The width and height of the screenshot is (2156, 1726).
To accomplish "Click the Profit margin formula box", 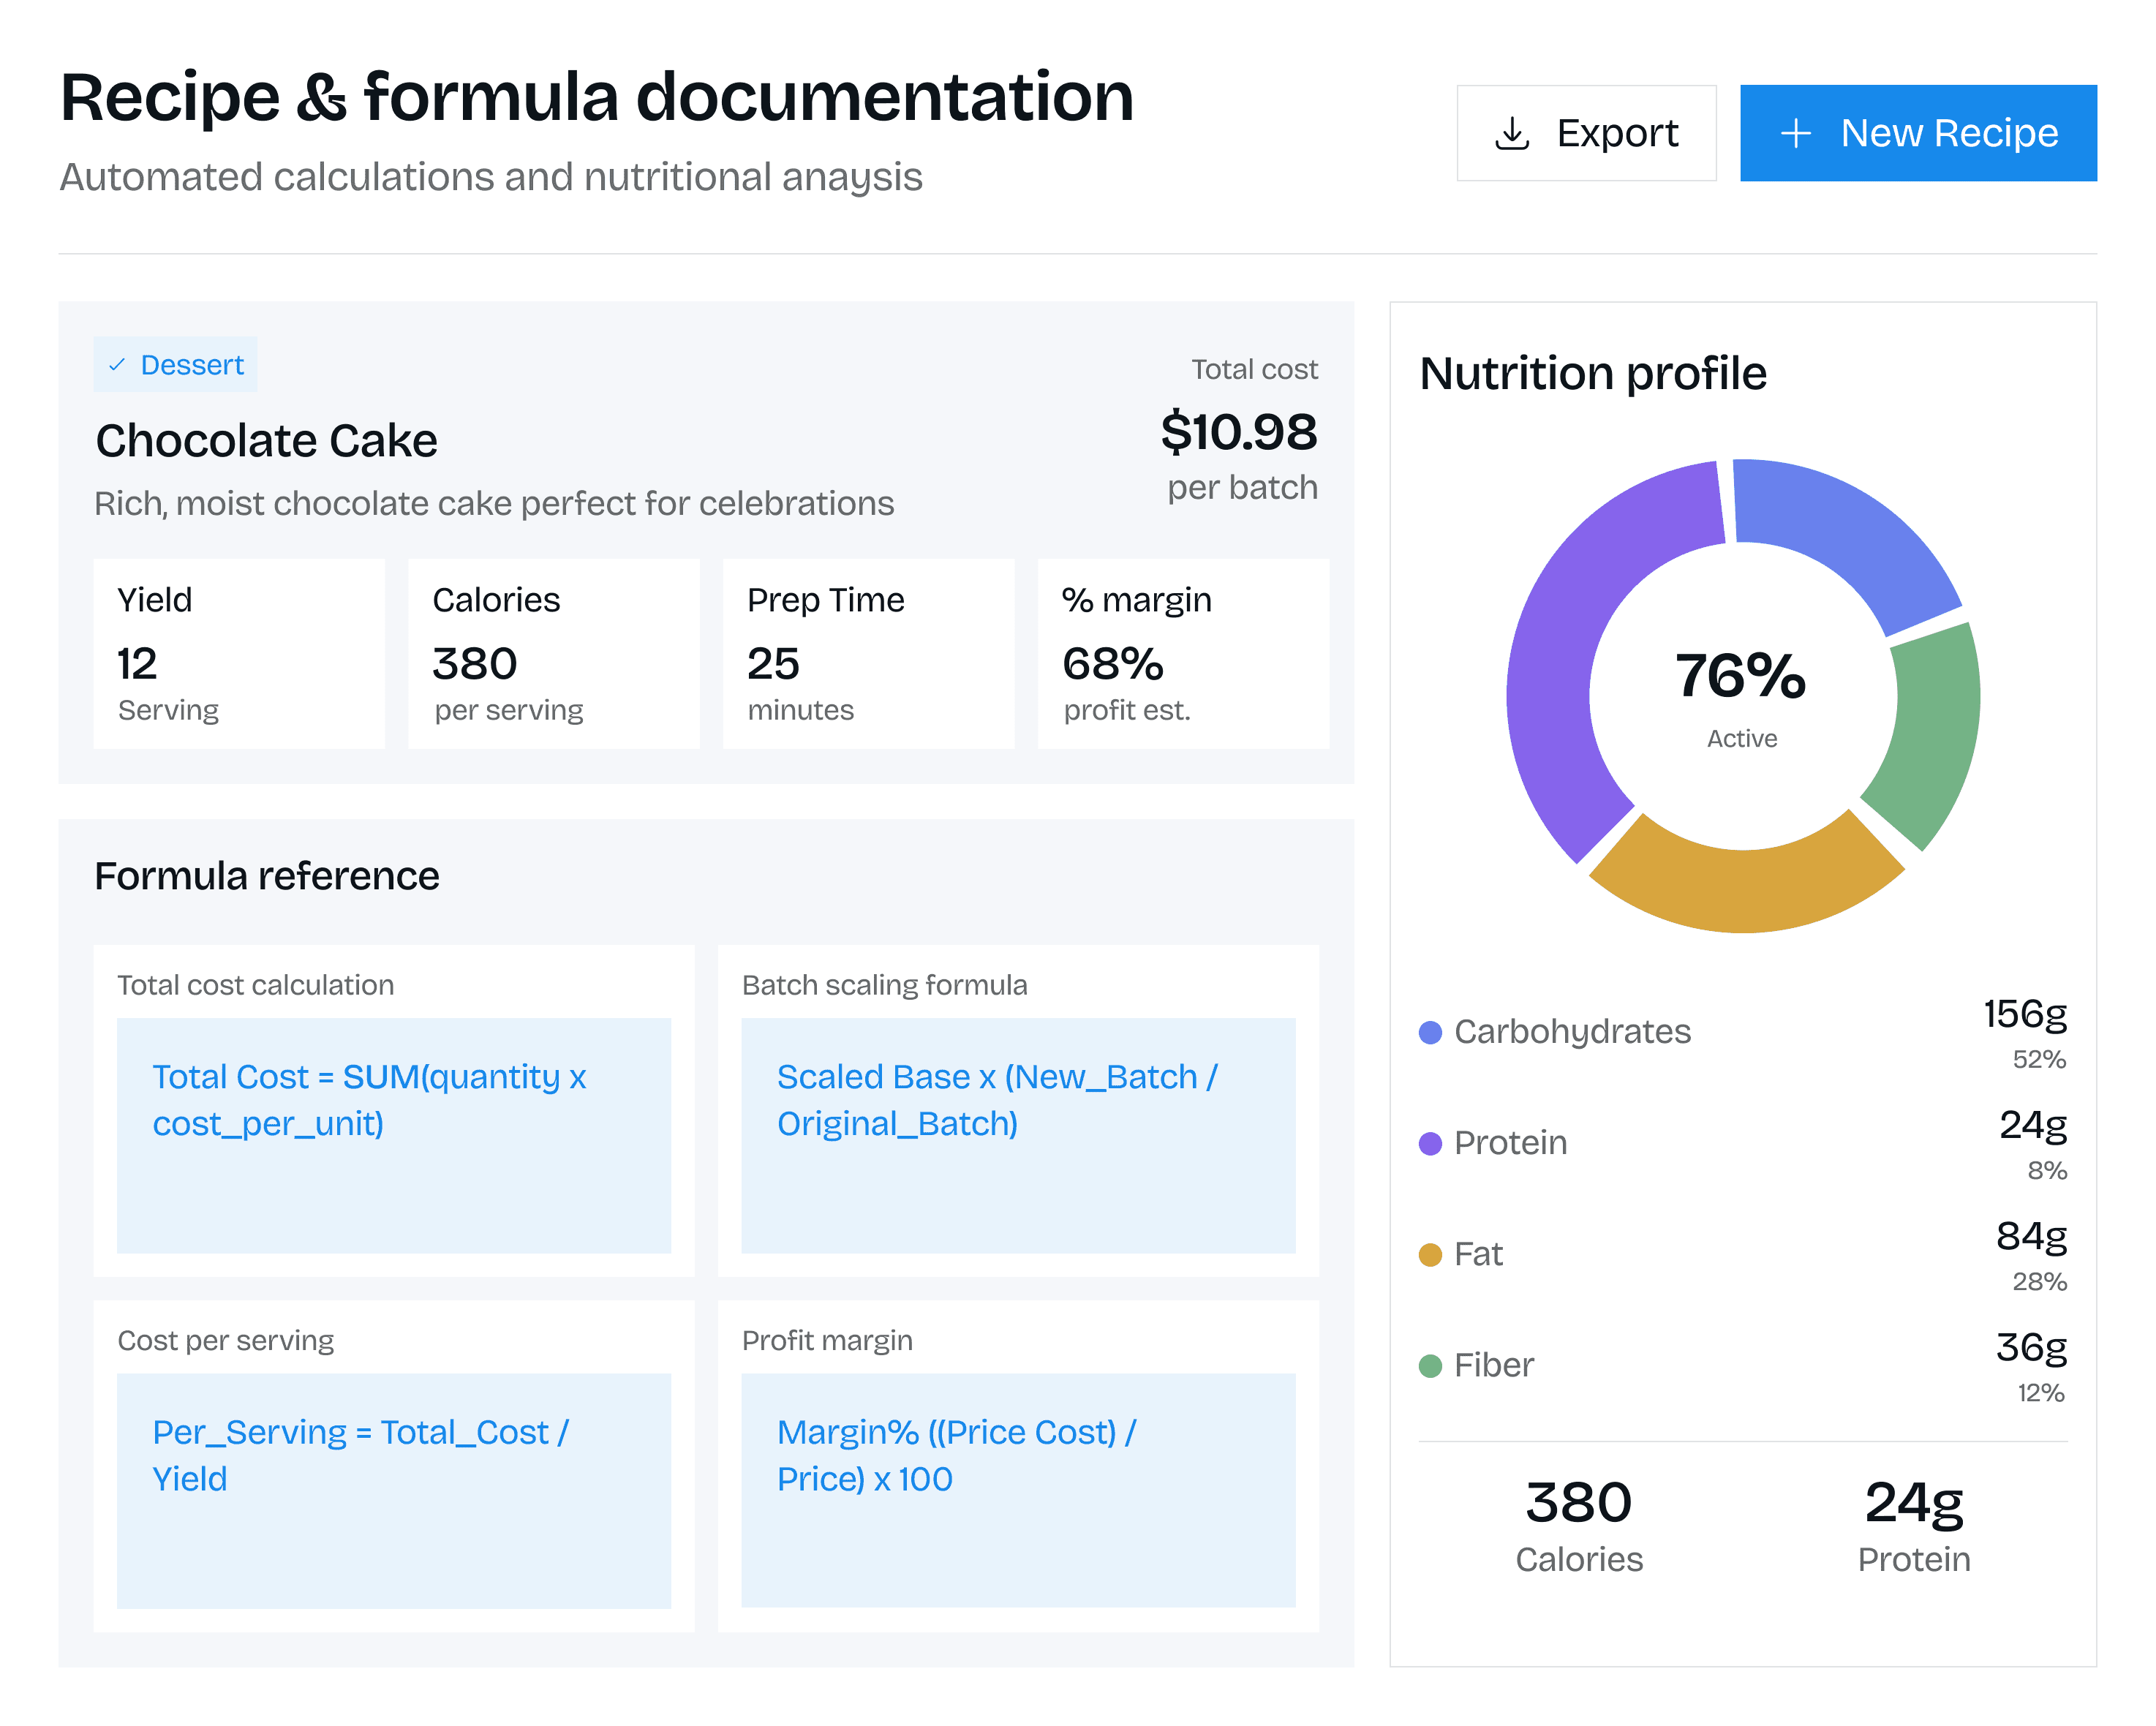I will pyautogui.click(x=1018, y=1490).
